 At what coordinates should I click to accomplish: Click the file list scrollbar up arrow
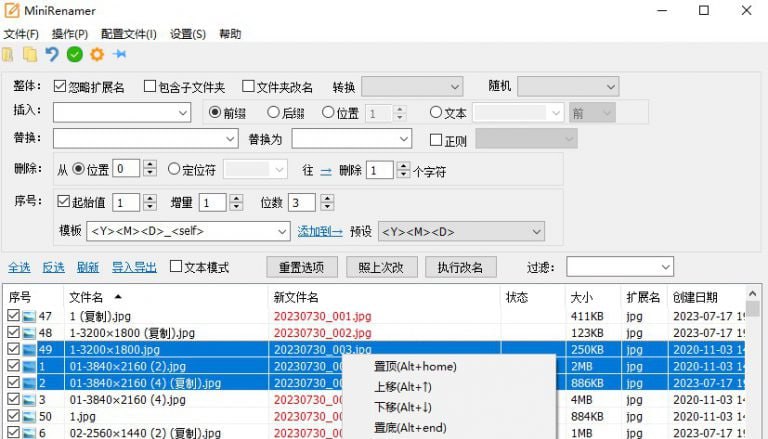pyautogui.click(x=753, y=294)
